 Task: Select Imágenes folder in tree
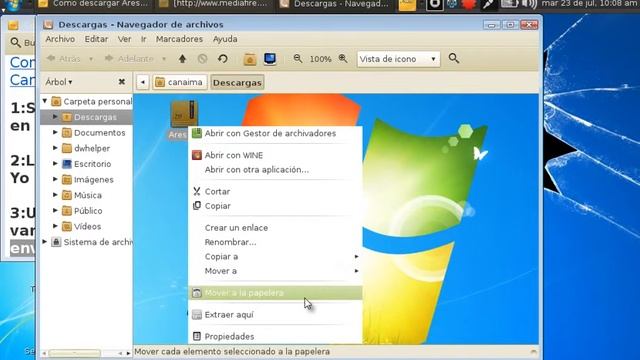(88, 180)
